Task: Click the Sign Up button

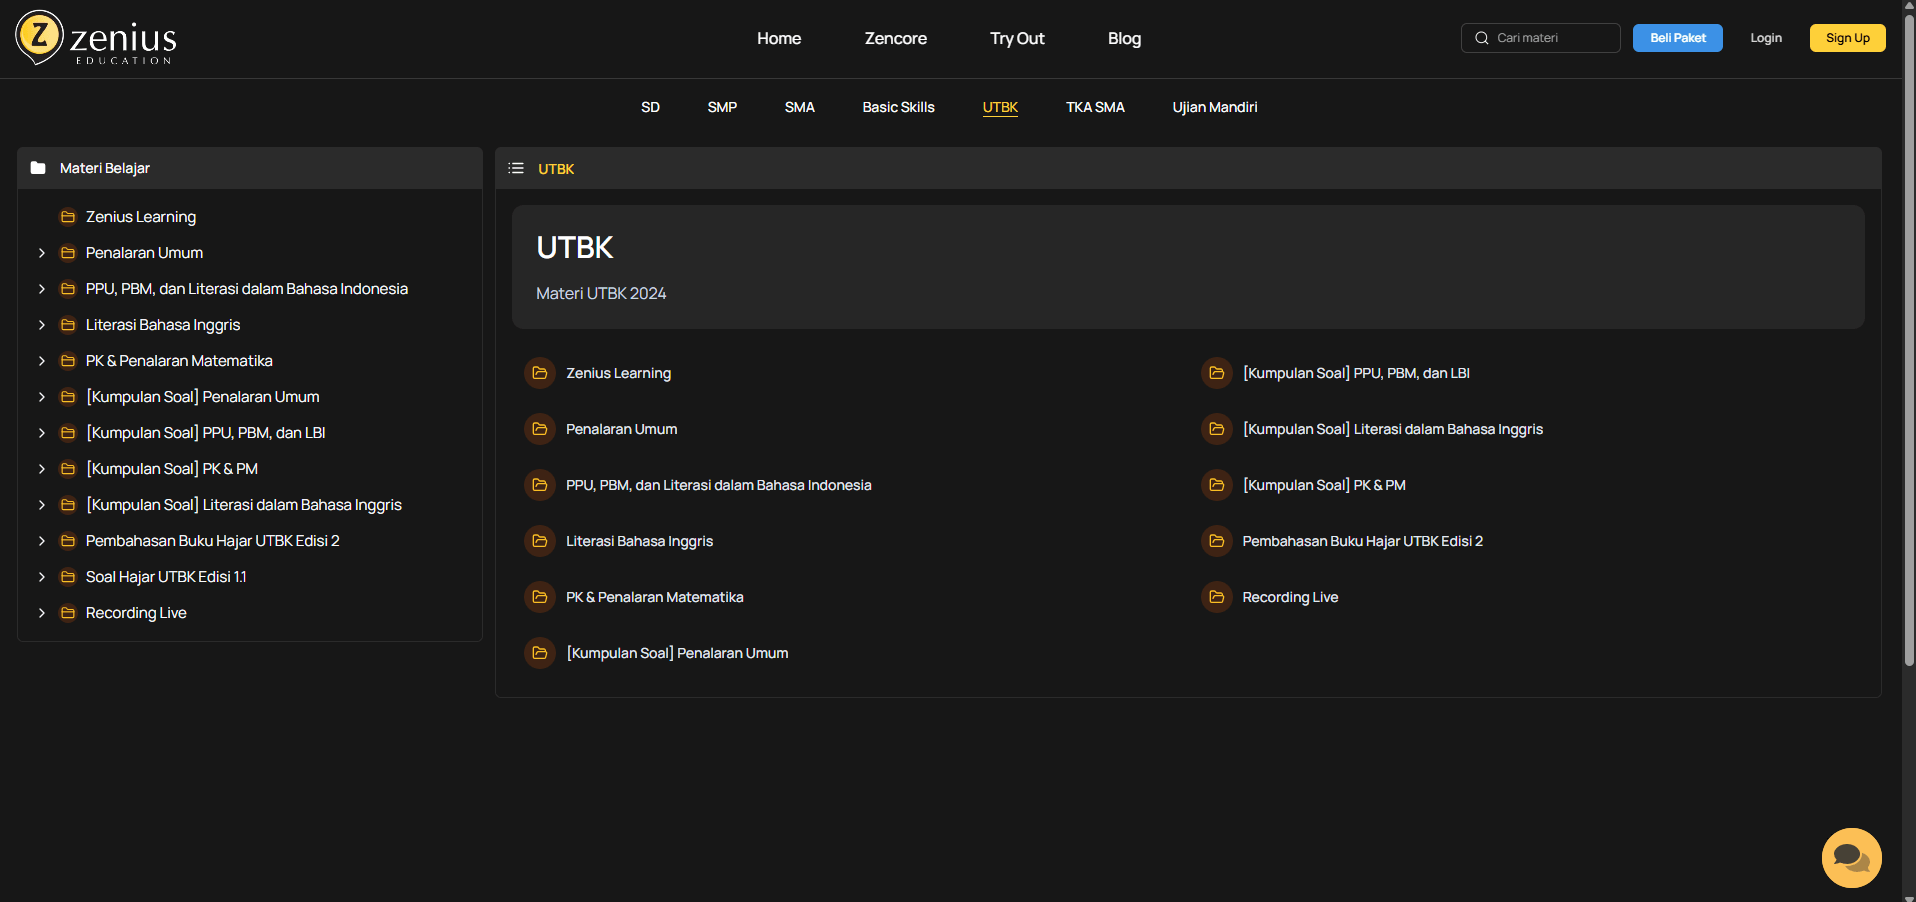Action: (x=1847, y=37)
